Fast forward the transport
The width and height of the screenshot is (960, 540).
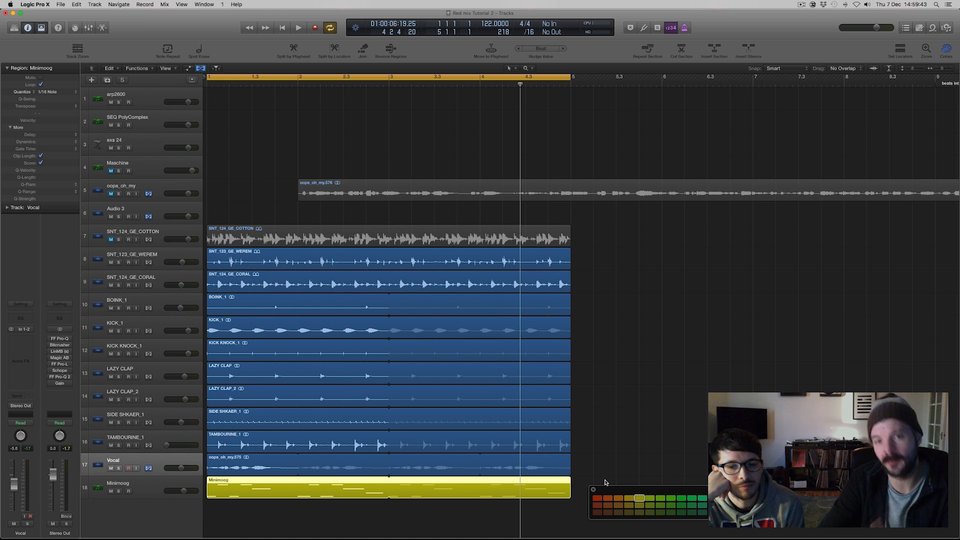tap(265, 28)
